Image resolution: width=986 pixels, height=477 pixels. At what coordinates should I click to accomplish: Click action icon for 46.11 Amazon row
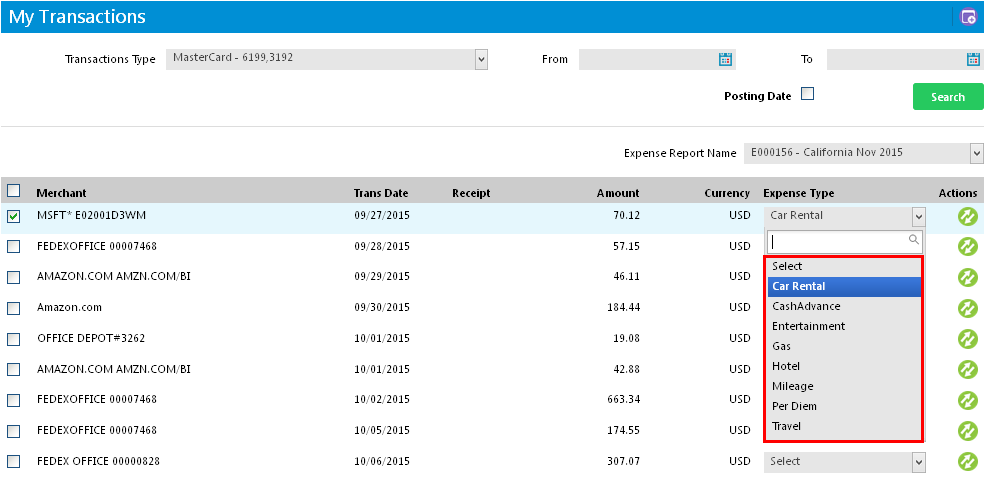pos(967,277)
